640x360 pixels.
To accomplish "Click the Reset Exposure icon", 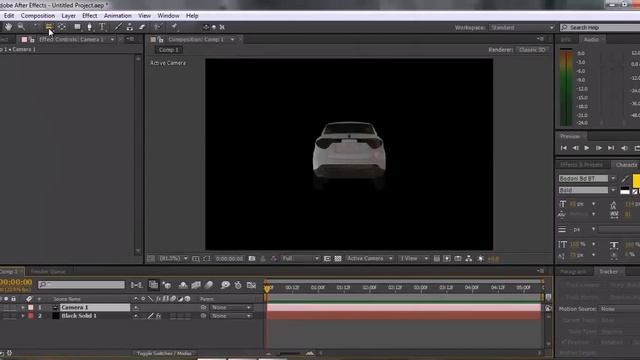I will pyautogui.click(x=481, y=259).
